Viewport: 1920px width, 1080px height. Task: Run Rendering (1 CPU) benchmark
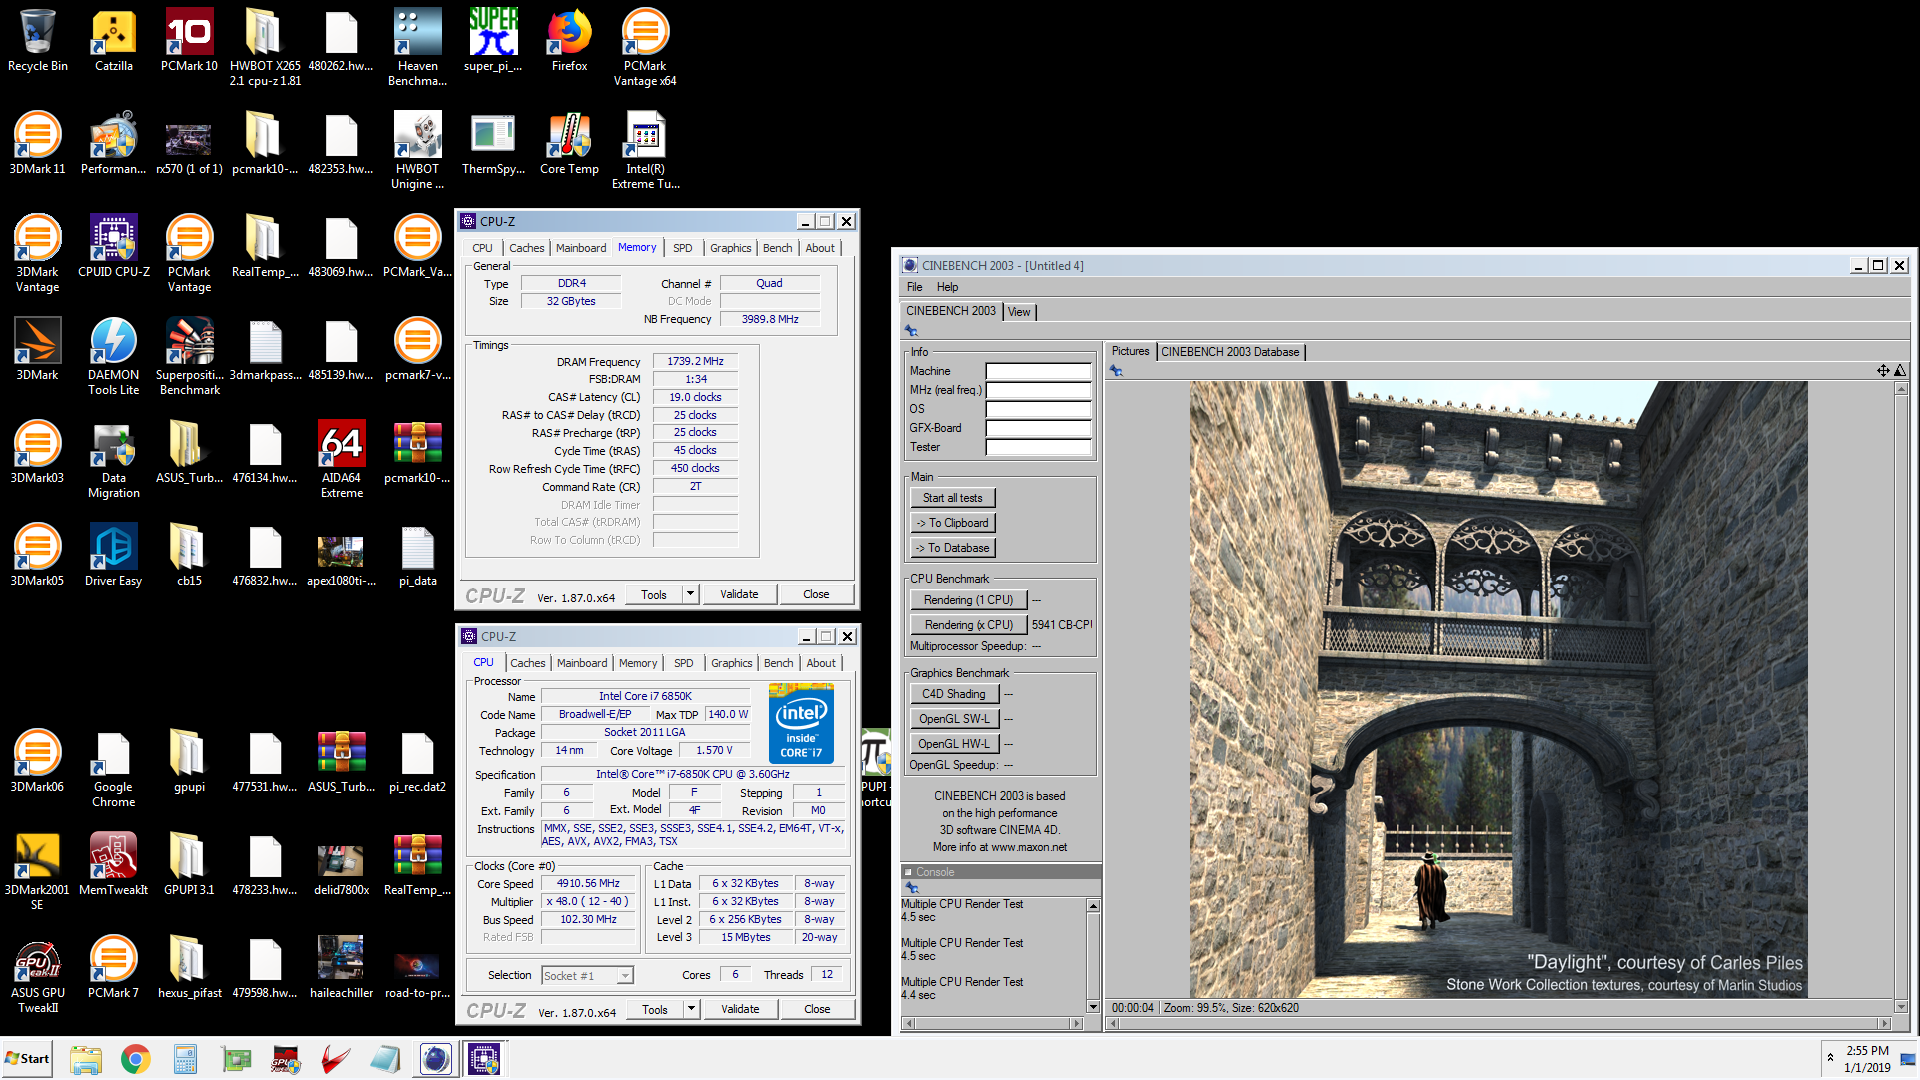968,600
